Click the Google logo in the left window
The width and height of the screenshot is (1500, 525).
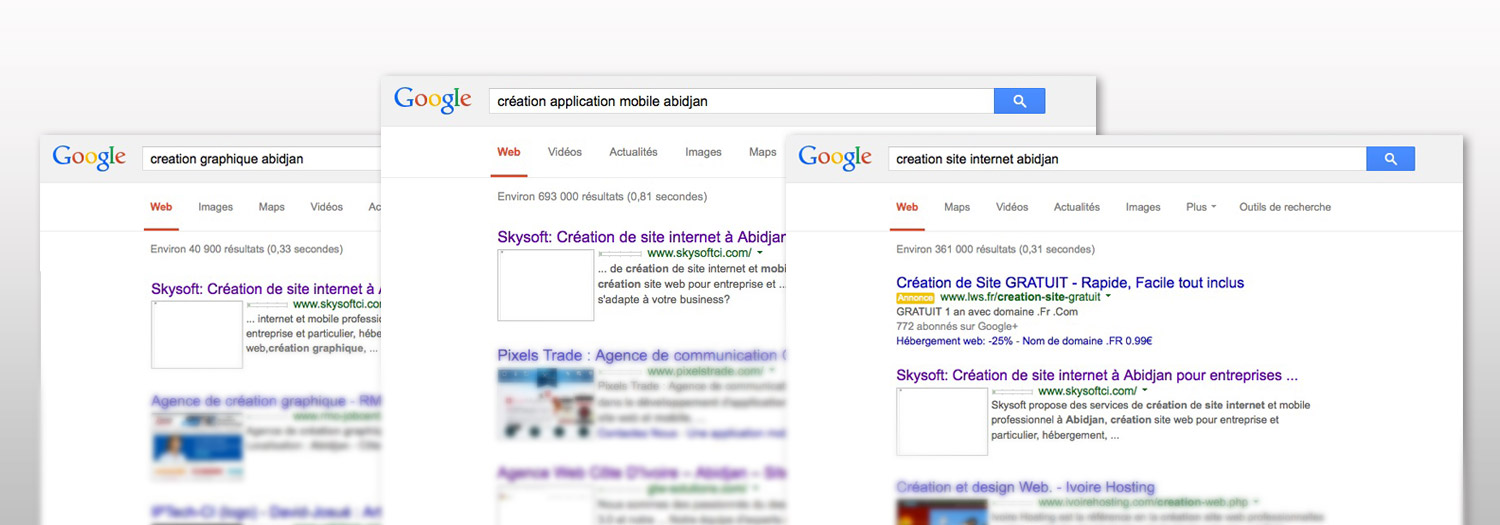pos(89,158)
